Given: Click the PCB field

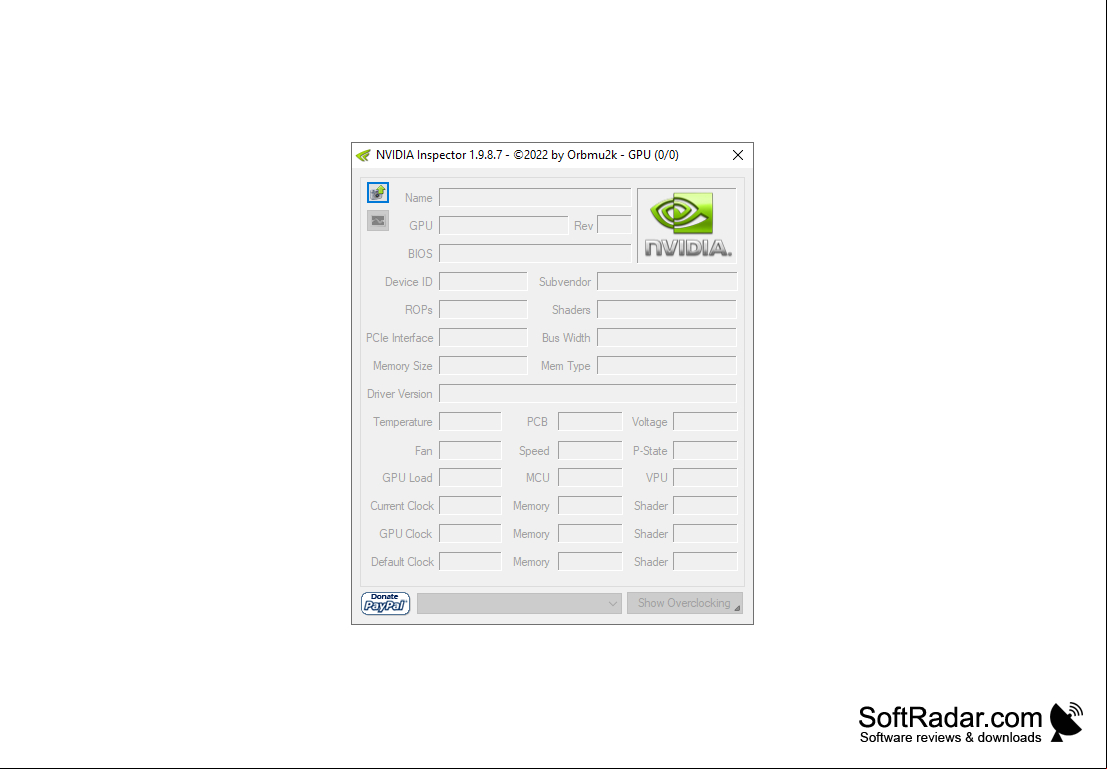Looking at the screenshot, I should [590, 422].
